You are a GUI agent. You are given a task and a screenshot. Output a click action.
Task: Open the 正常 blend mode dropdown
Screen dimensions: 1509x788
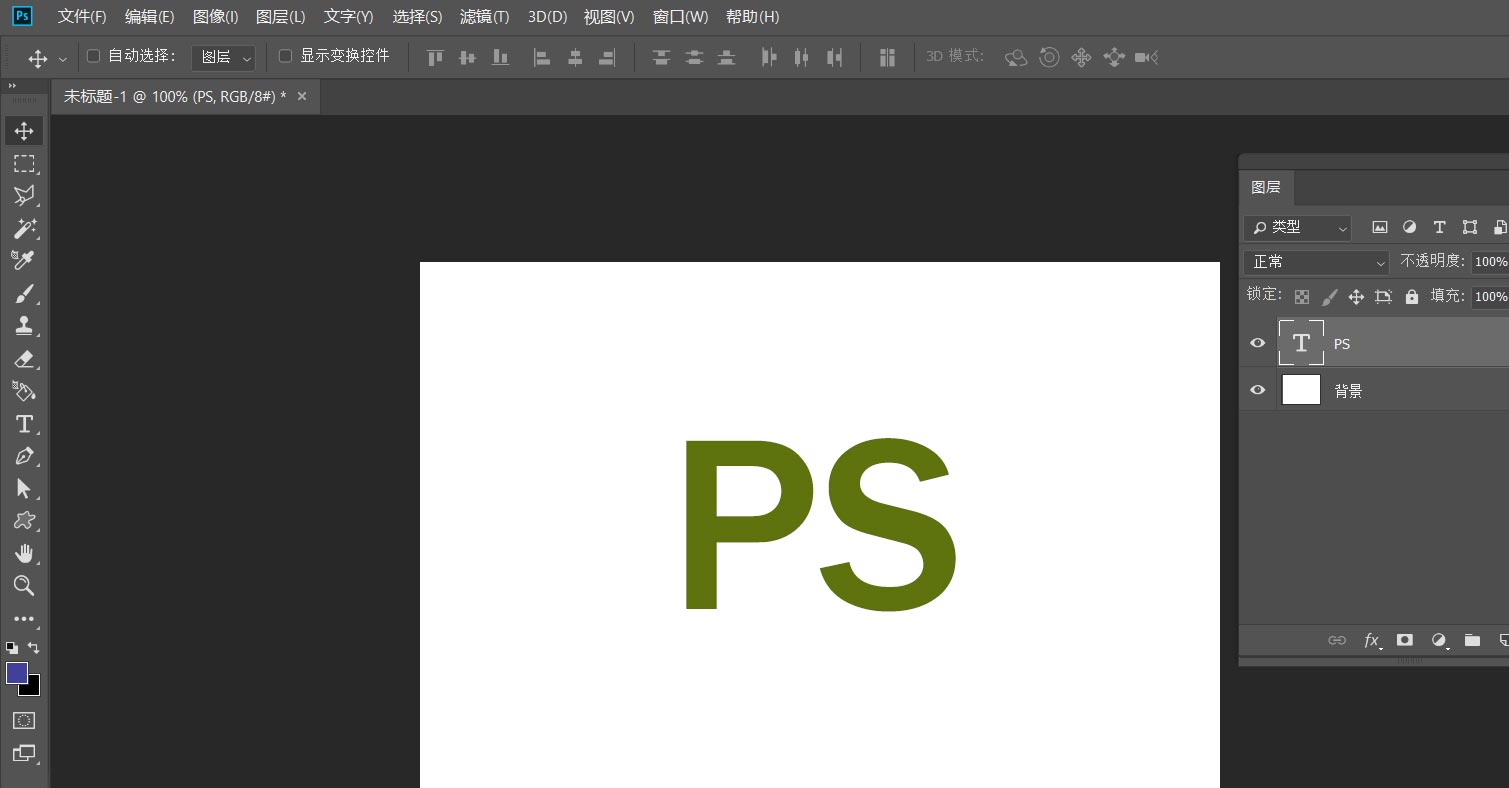point(1316,262)
